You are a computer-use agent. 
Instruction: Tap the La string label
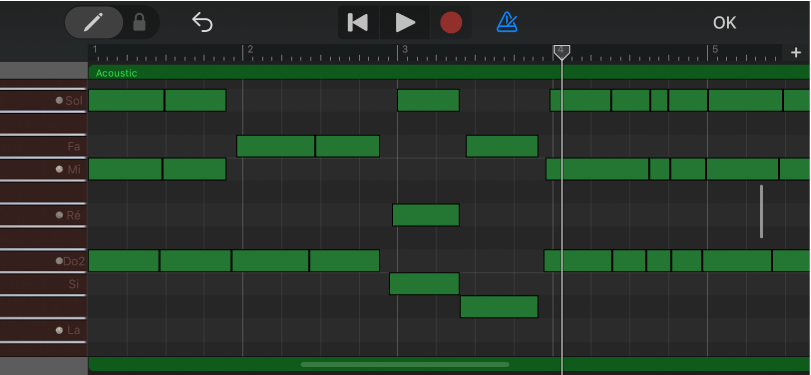coord(73,330)
